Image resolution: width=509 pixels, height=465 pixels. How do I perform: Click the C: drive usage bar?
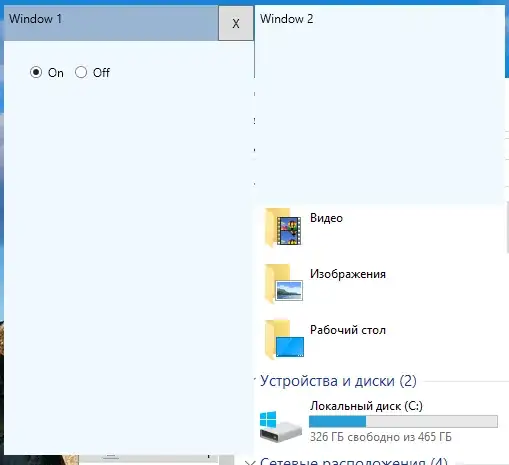(403, 421)
